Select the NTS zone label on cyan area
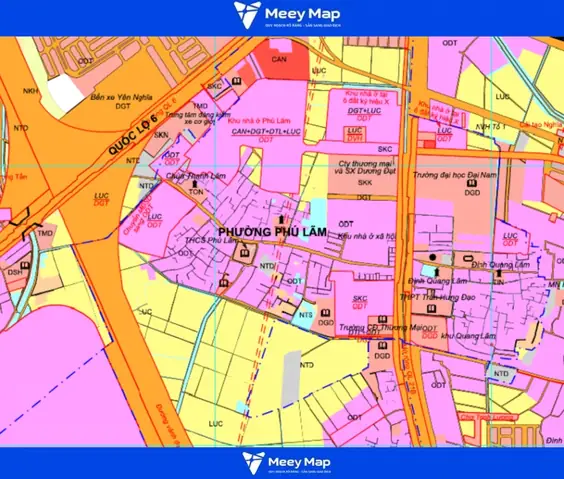The height and width of the screenshot is (479, 564). 306,315
